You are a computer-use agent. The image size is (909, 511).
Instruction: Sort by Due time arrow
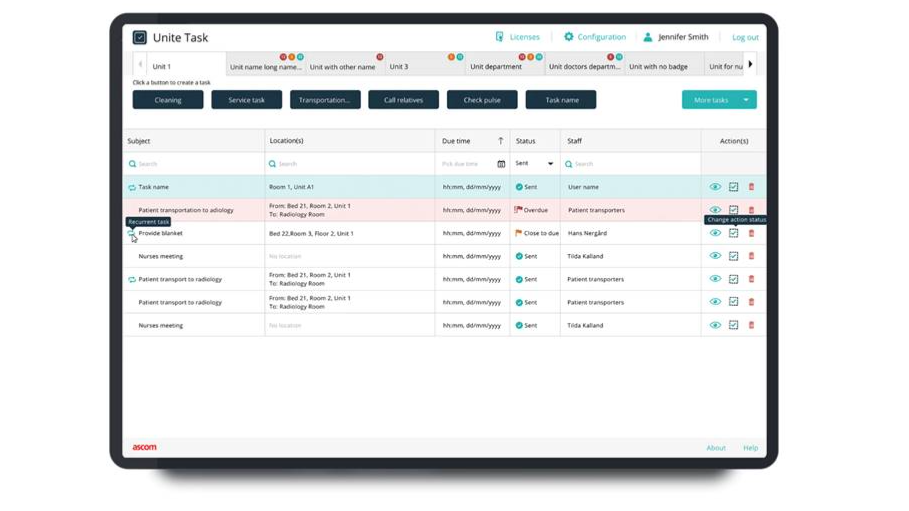pos(501,141)
